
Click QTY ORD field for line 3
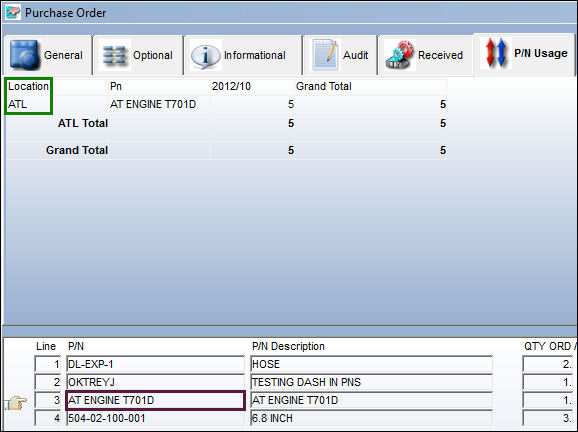click(x=548, y=400)
